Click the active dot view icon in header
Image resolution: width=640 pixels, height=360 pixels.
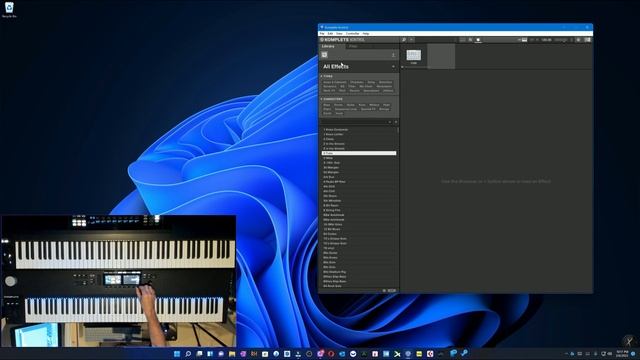tap(478, 40)
